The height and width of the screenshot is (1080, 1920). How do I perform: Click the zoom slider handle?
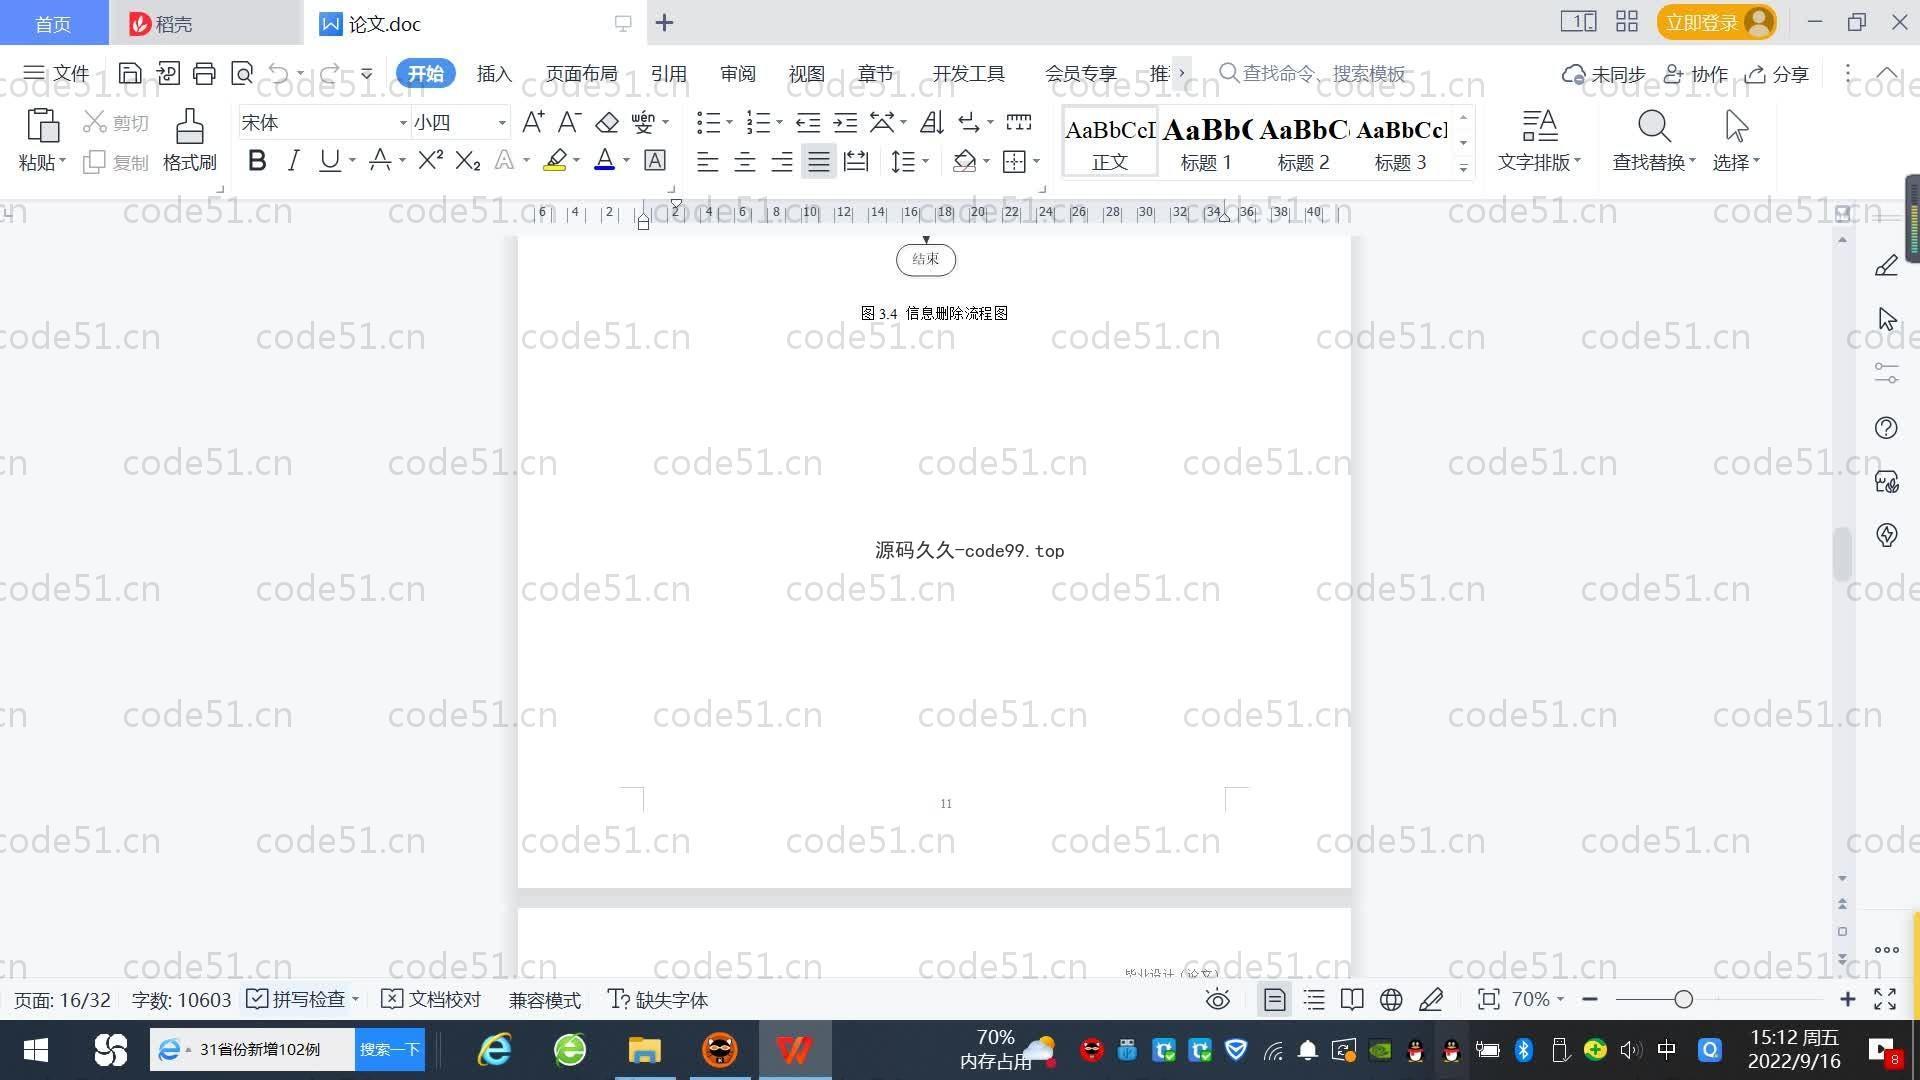click(1684, 1000)
